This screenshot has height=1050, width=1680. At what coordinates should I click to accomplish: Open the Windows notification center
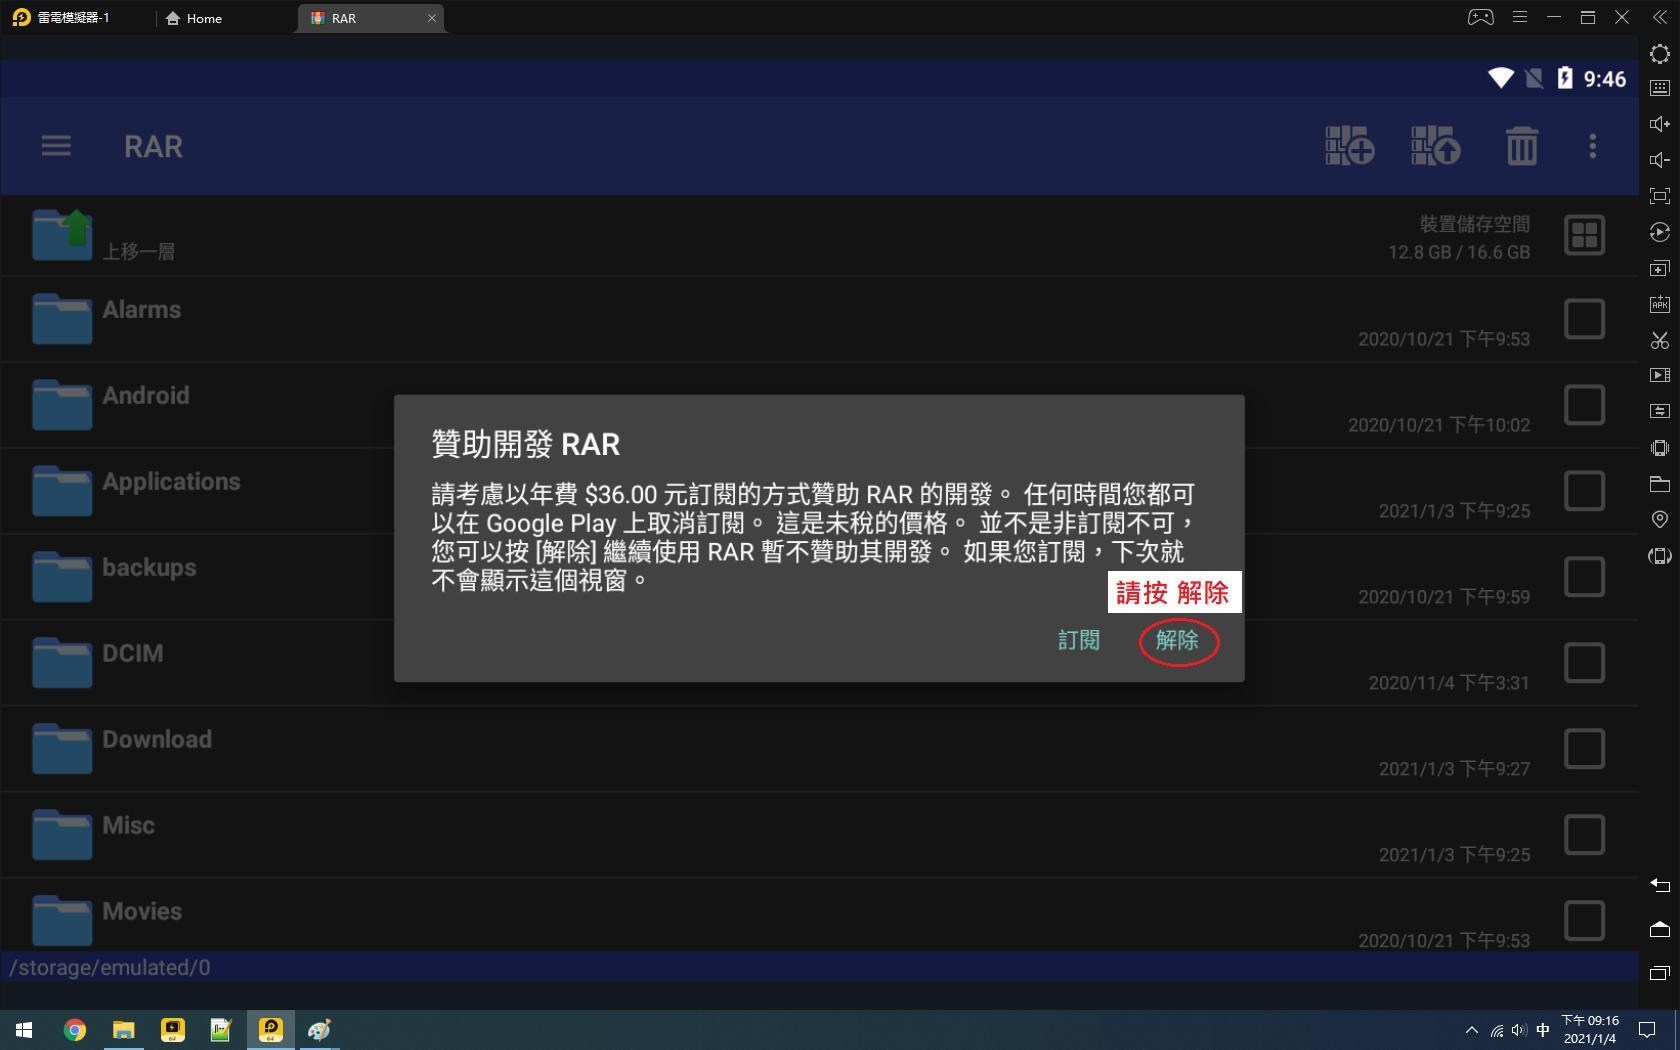click(1647, 1030)
